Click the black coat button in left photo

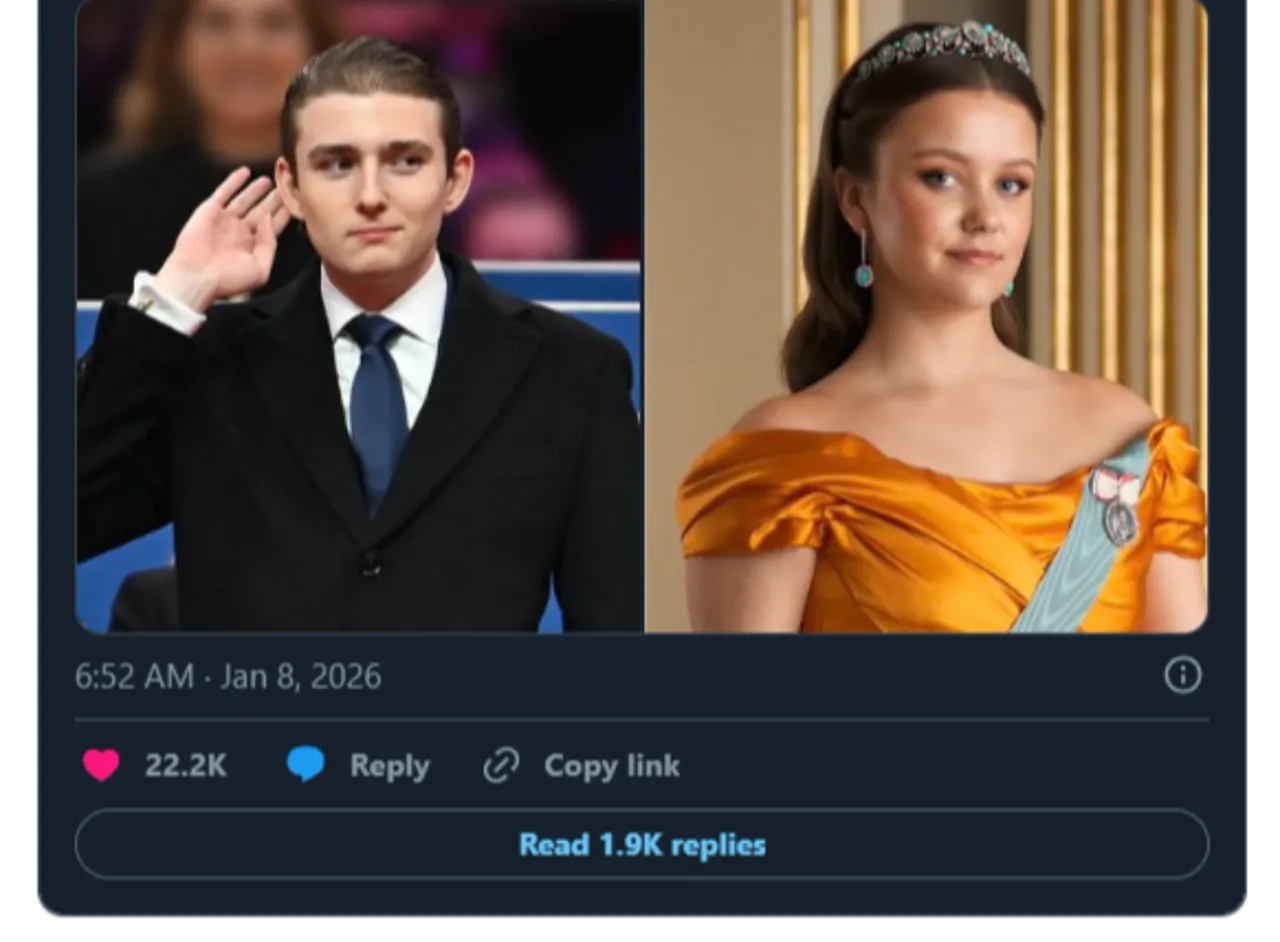click(x=371, y=563)
